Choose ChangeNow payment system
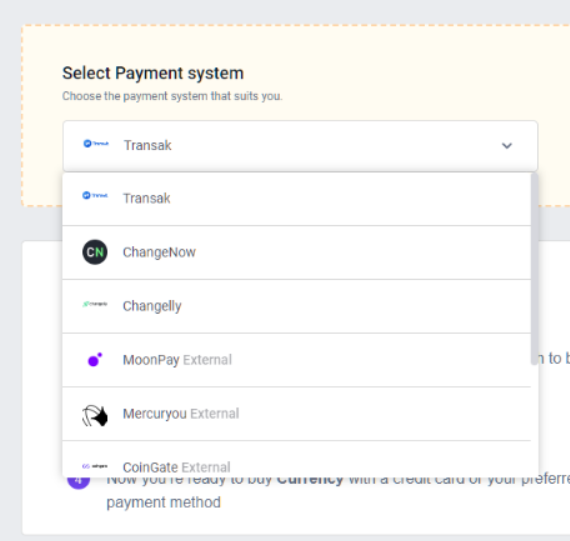 (x=297, y=253)
